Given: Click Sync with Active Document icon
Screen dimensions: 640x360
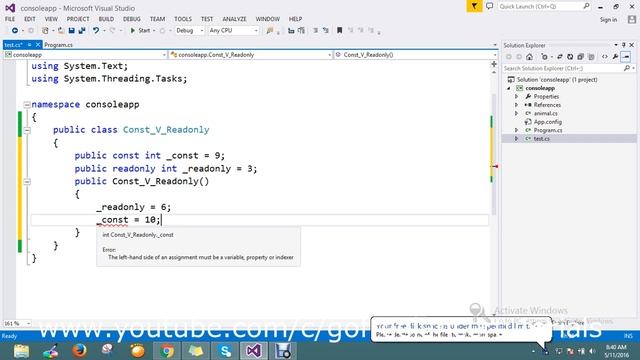Looking at the screenshot, I should [x=560, y=57].
